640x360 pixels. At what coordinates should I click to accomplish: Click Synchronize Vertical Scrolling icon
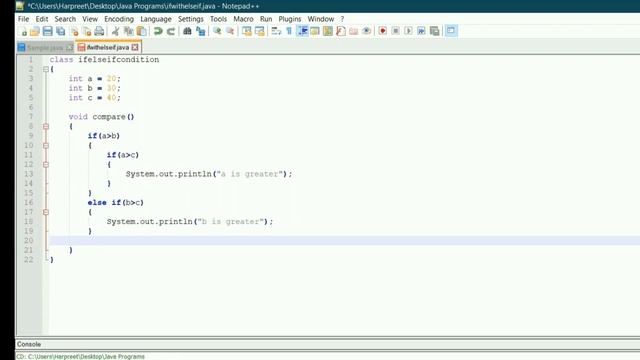(x=247, y=31)
